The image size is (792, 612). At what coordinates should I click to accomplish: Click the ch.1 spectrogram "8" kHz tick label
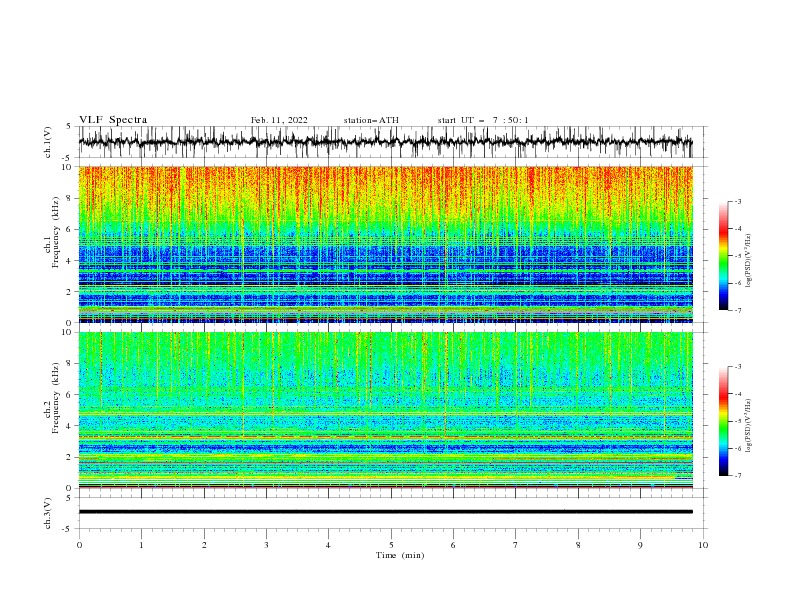click(70, 198)
